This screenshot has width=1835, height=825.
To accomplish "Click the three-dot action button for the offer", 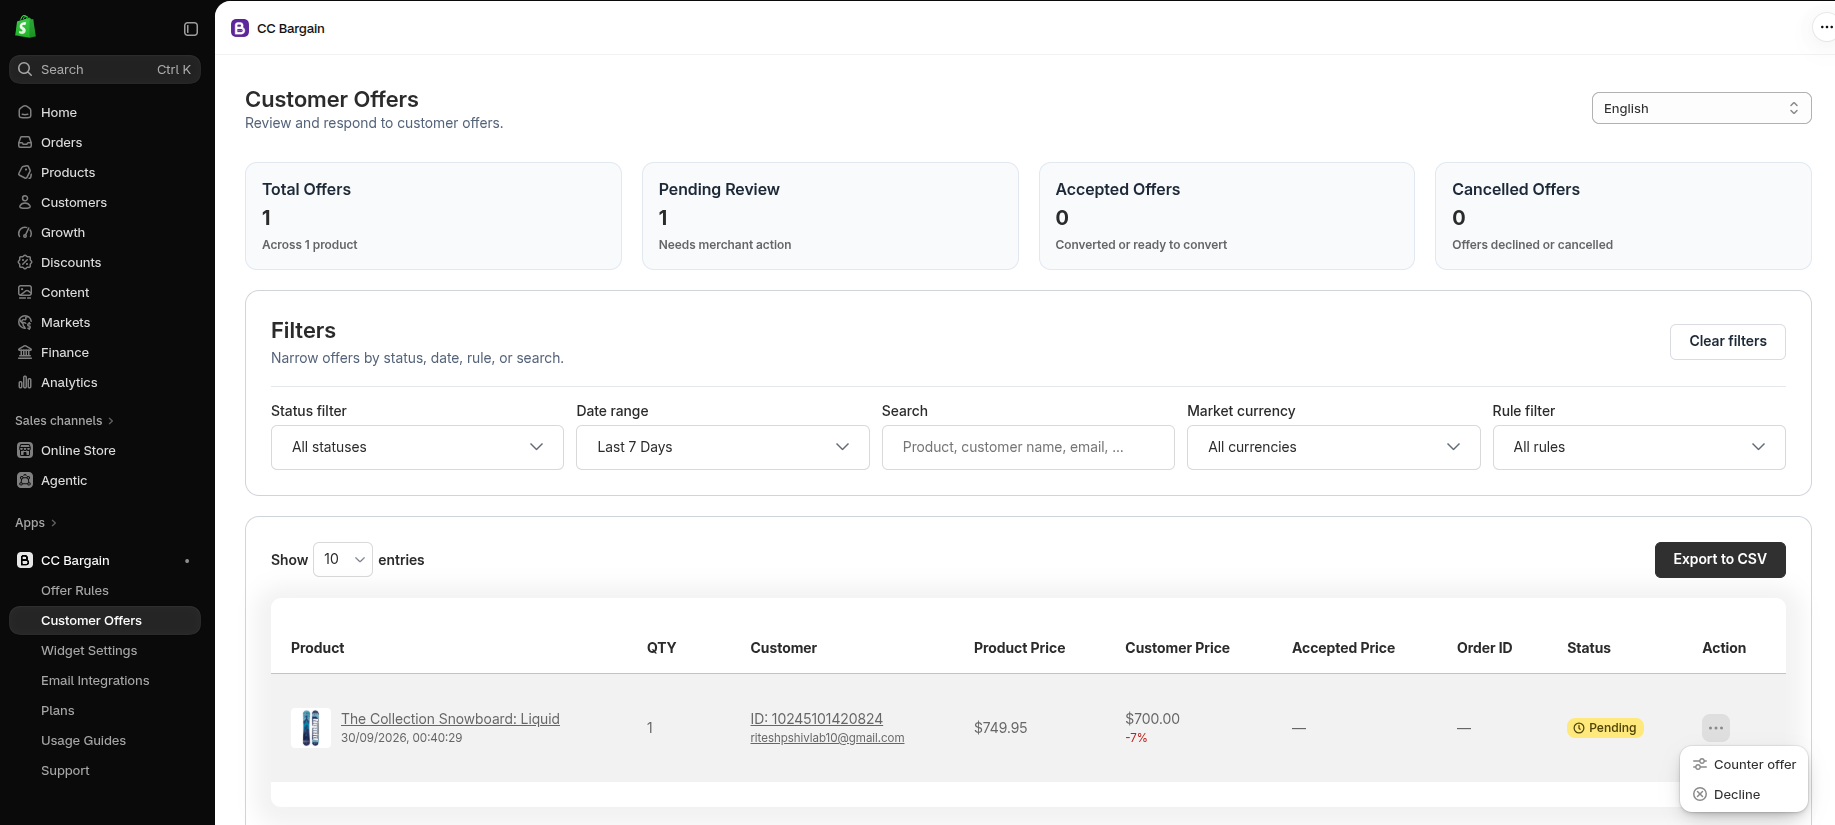I will [1715, 728].
